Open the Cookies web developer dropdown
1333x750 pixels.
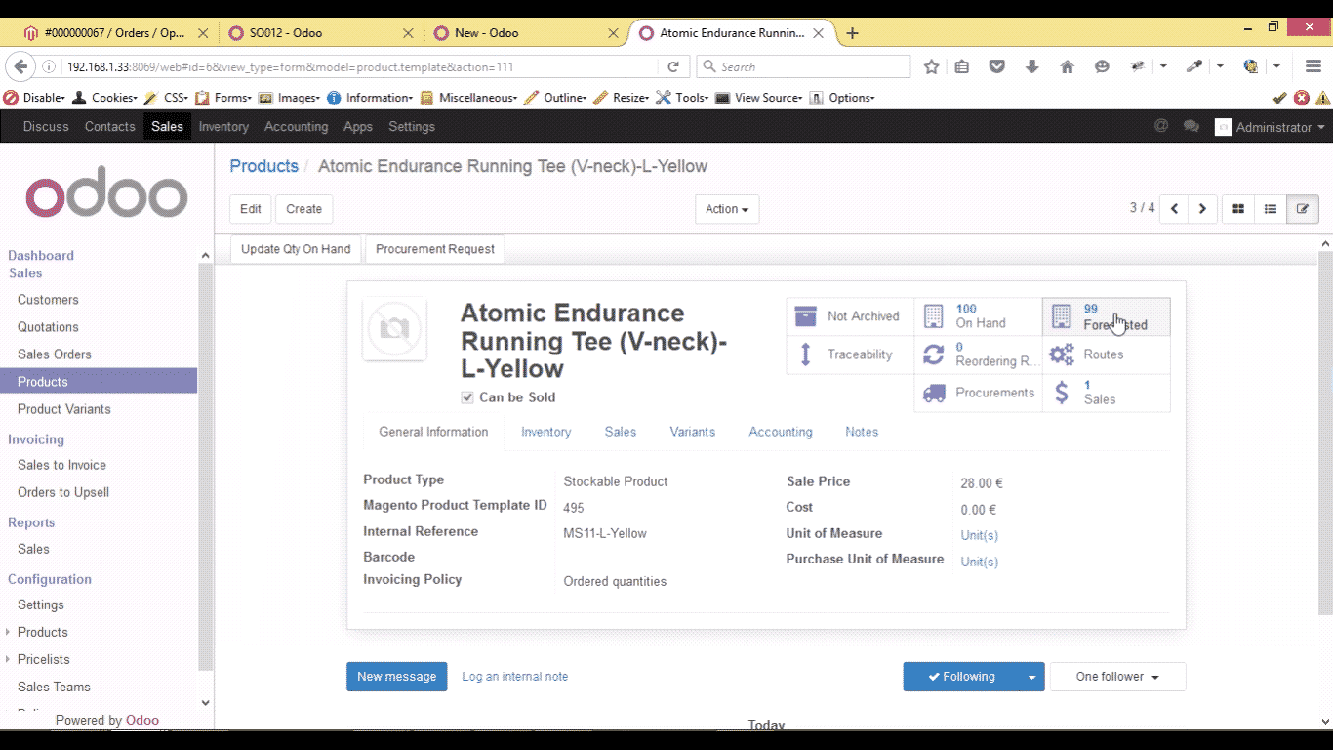[x=104, y=98]
